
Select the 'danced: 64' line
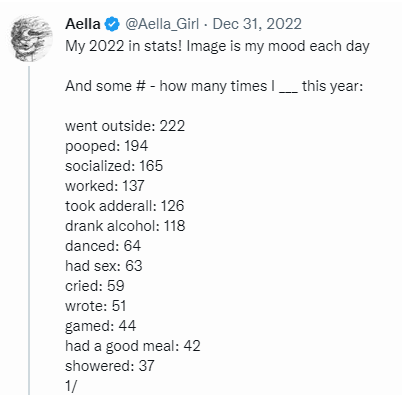point(103,246)
